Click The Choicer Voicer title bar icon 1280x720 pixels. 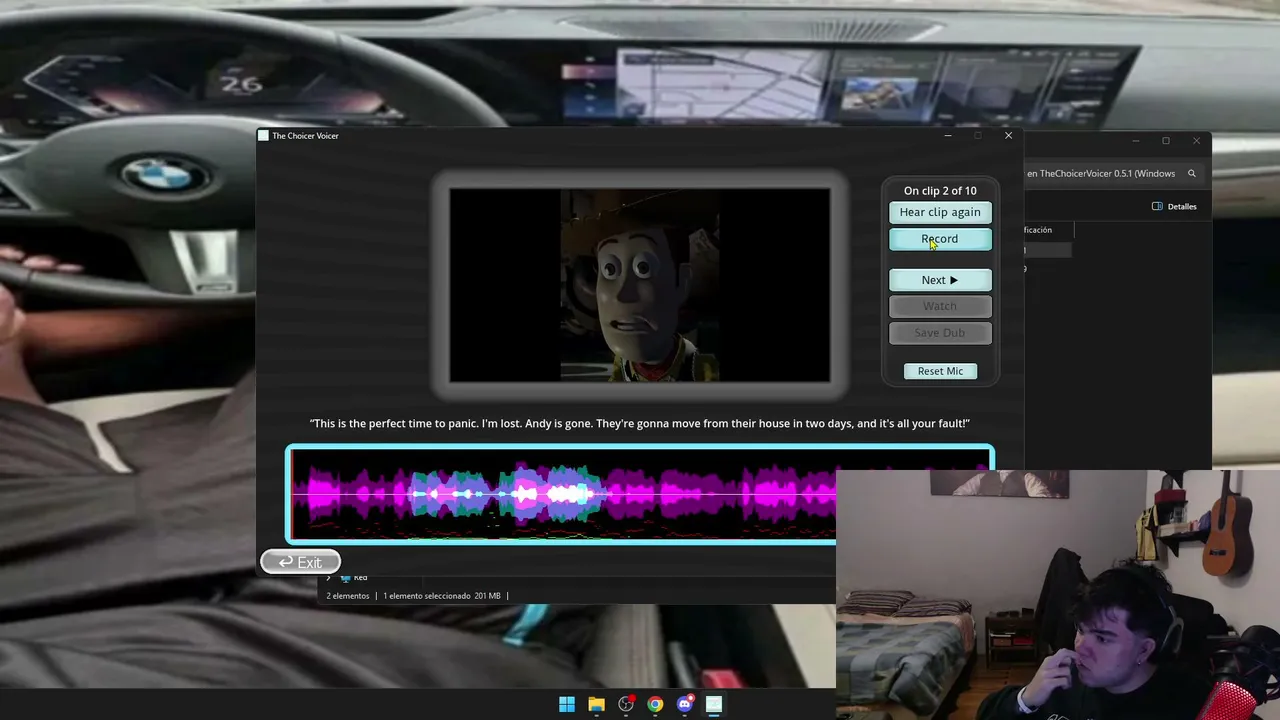point(263,136)
